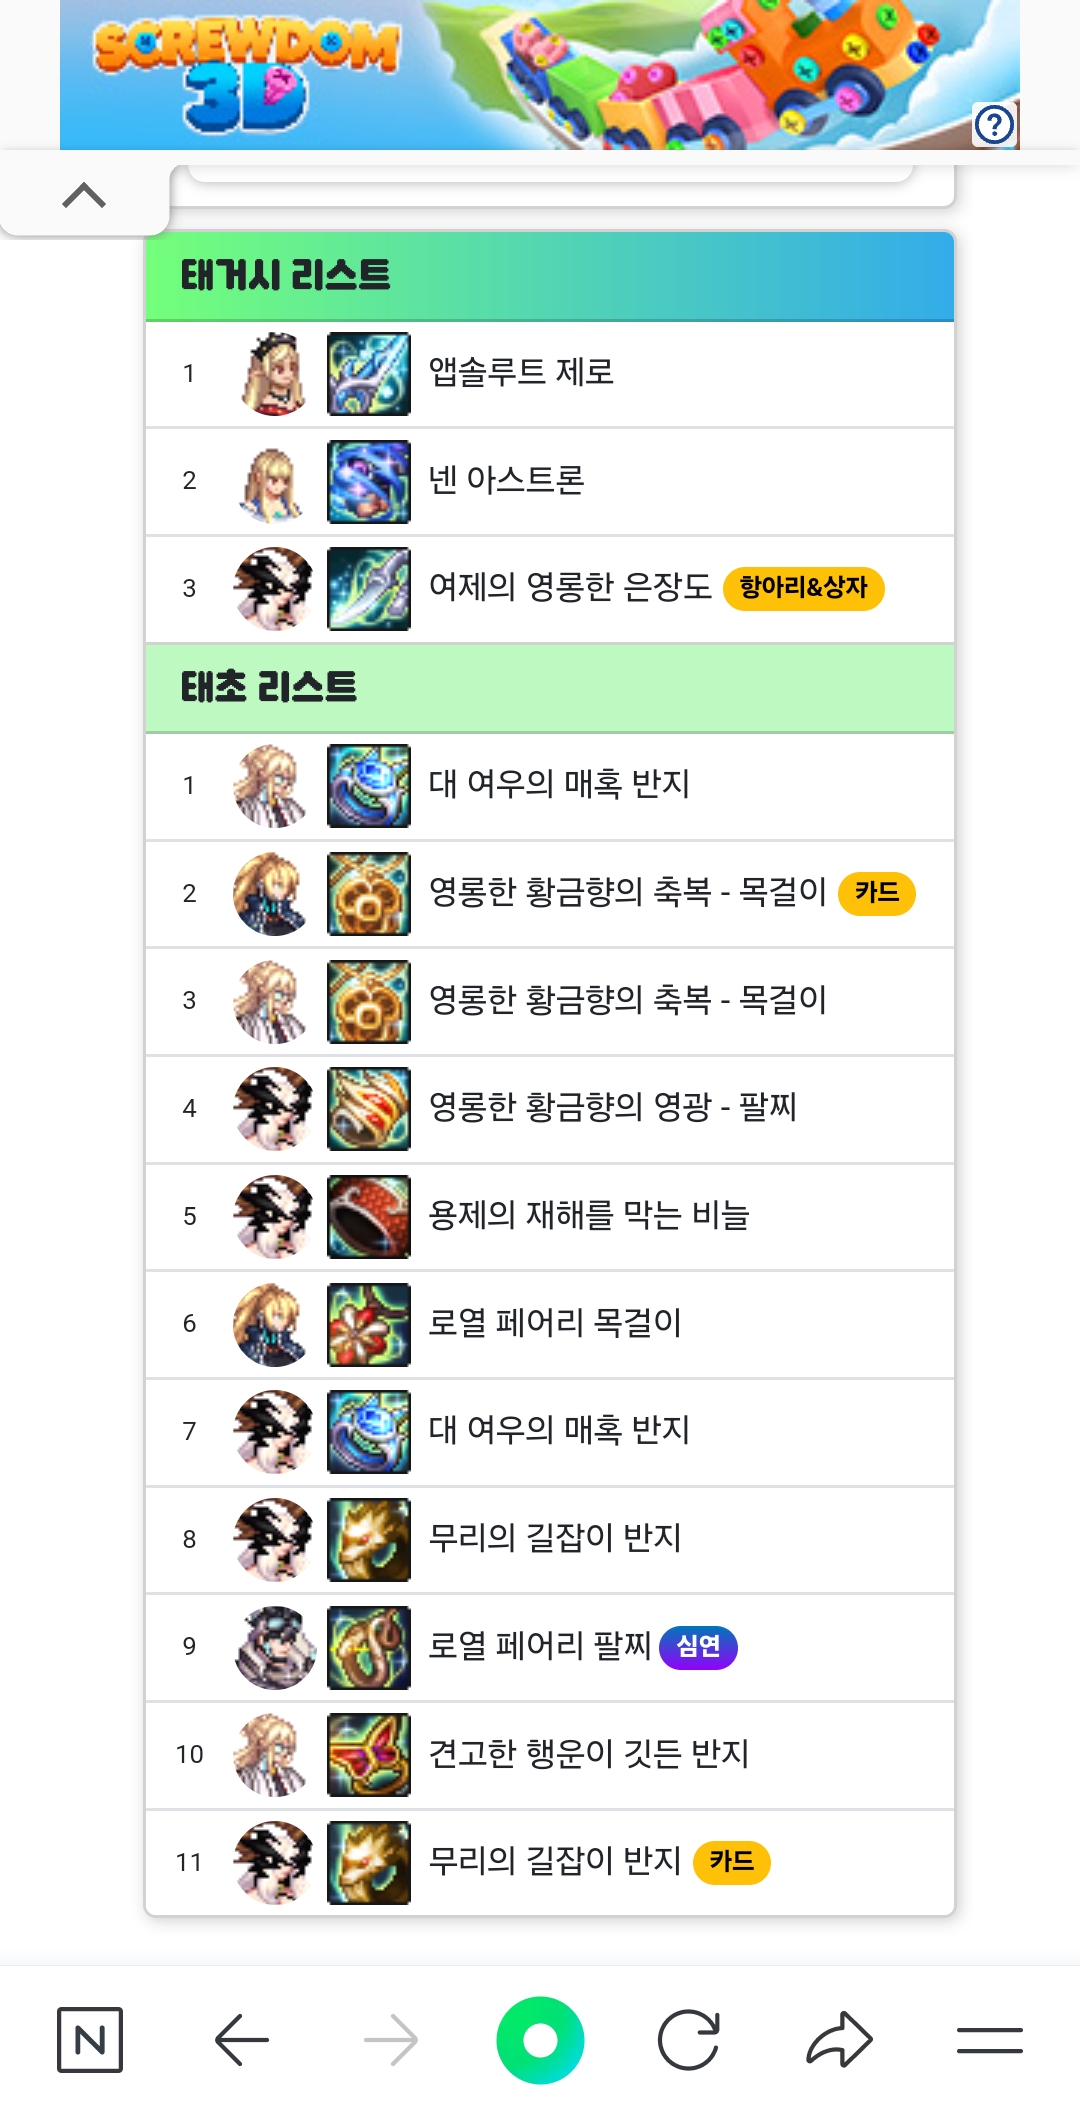Click character avatar beside 영롱한 황금향의 영광 - 팔찌
Viewport: 1080px width, 2115px height.
273,1108
